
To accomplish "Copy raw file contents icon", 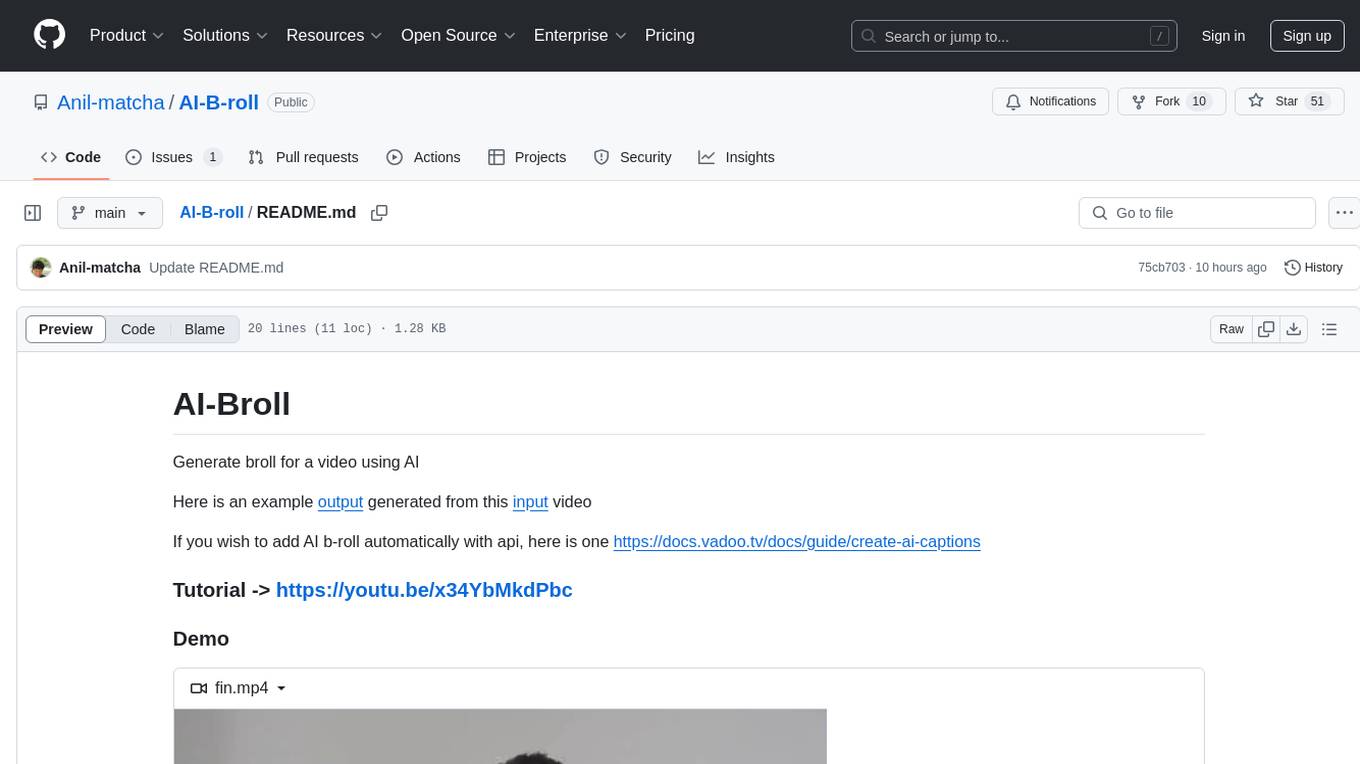I will tap(1267, 329).
